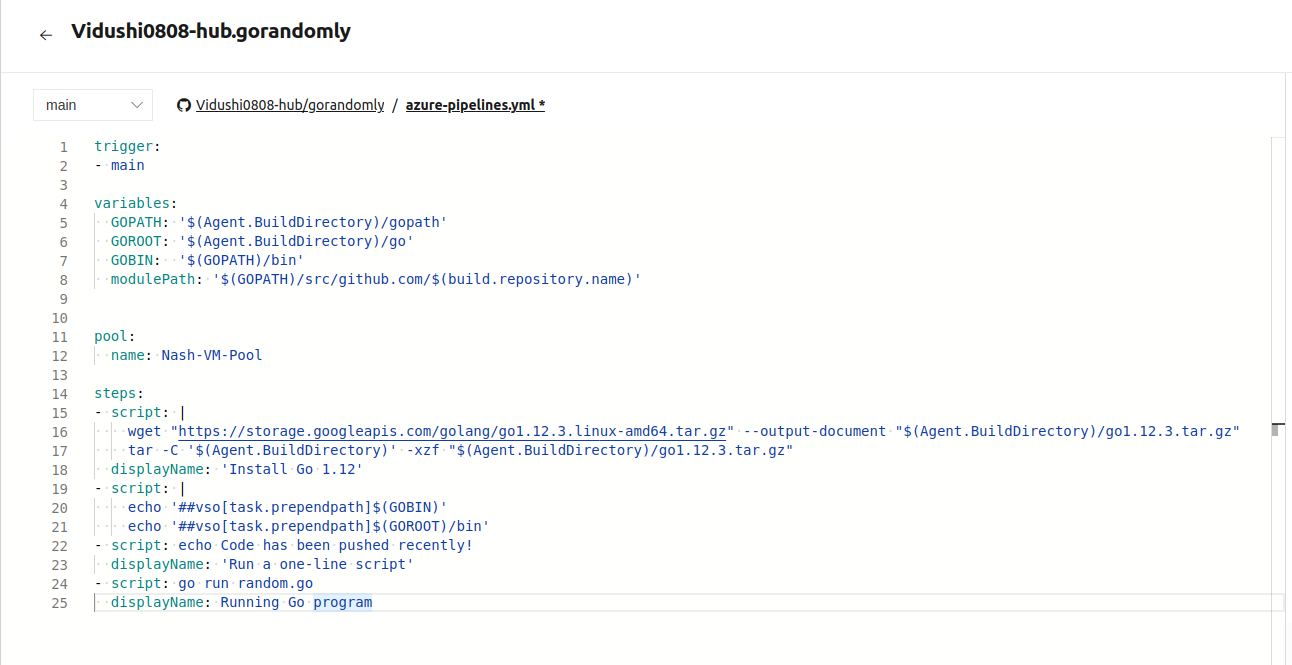
Task: Click line number 1 in the gutter
Action: pos(64,147)
